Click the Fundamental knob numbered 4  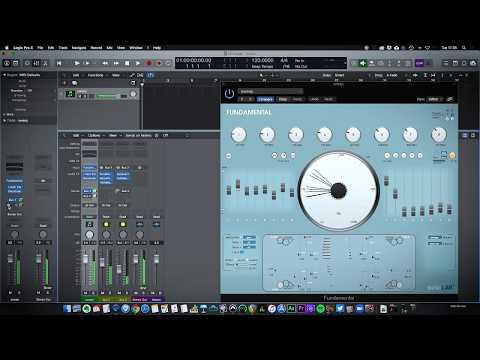coord(325,135)
